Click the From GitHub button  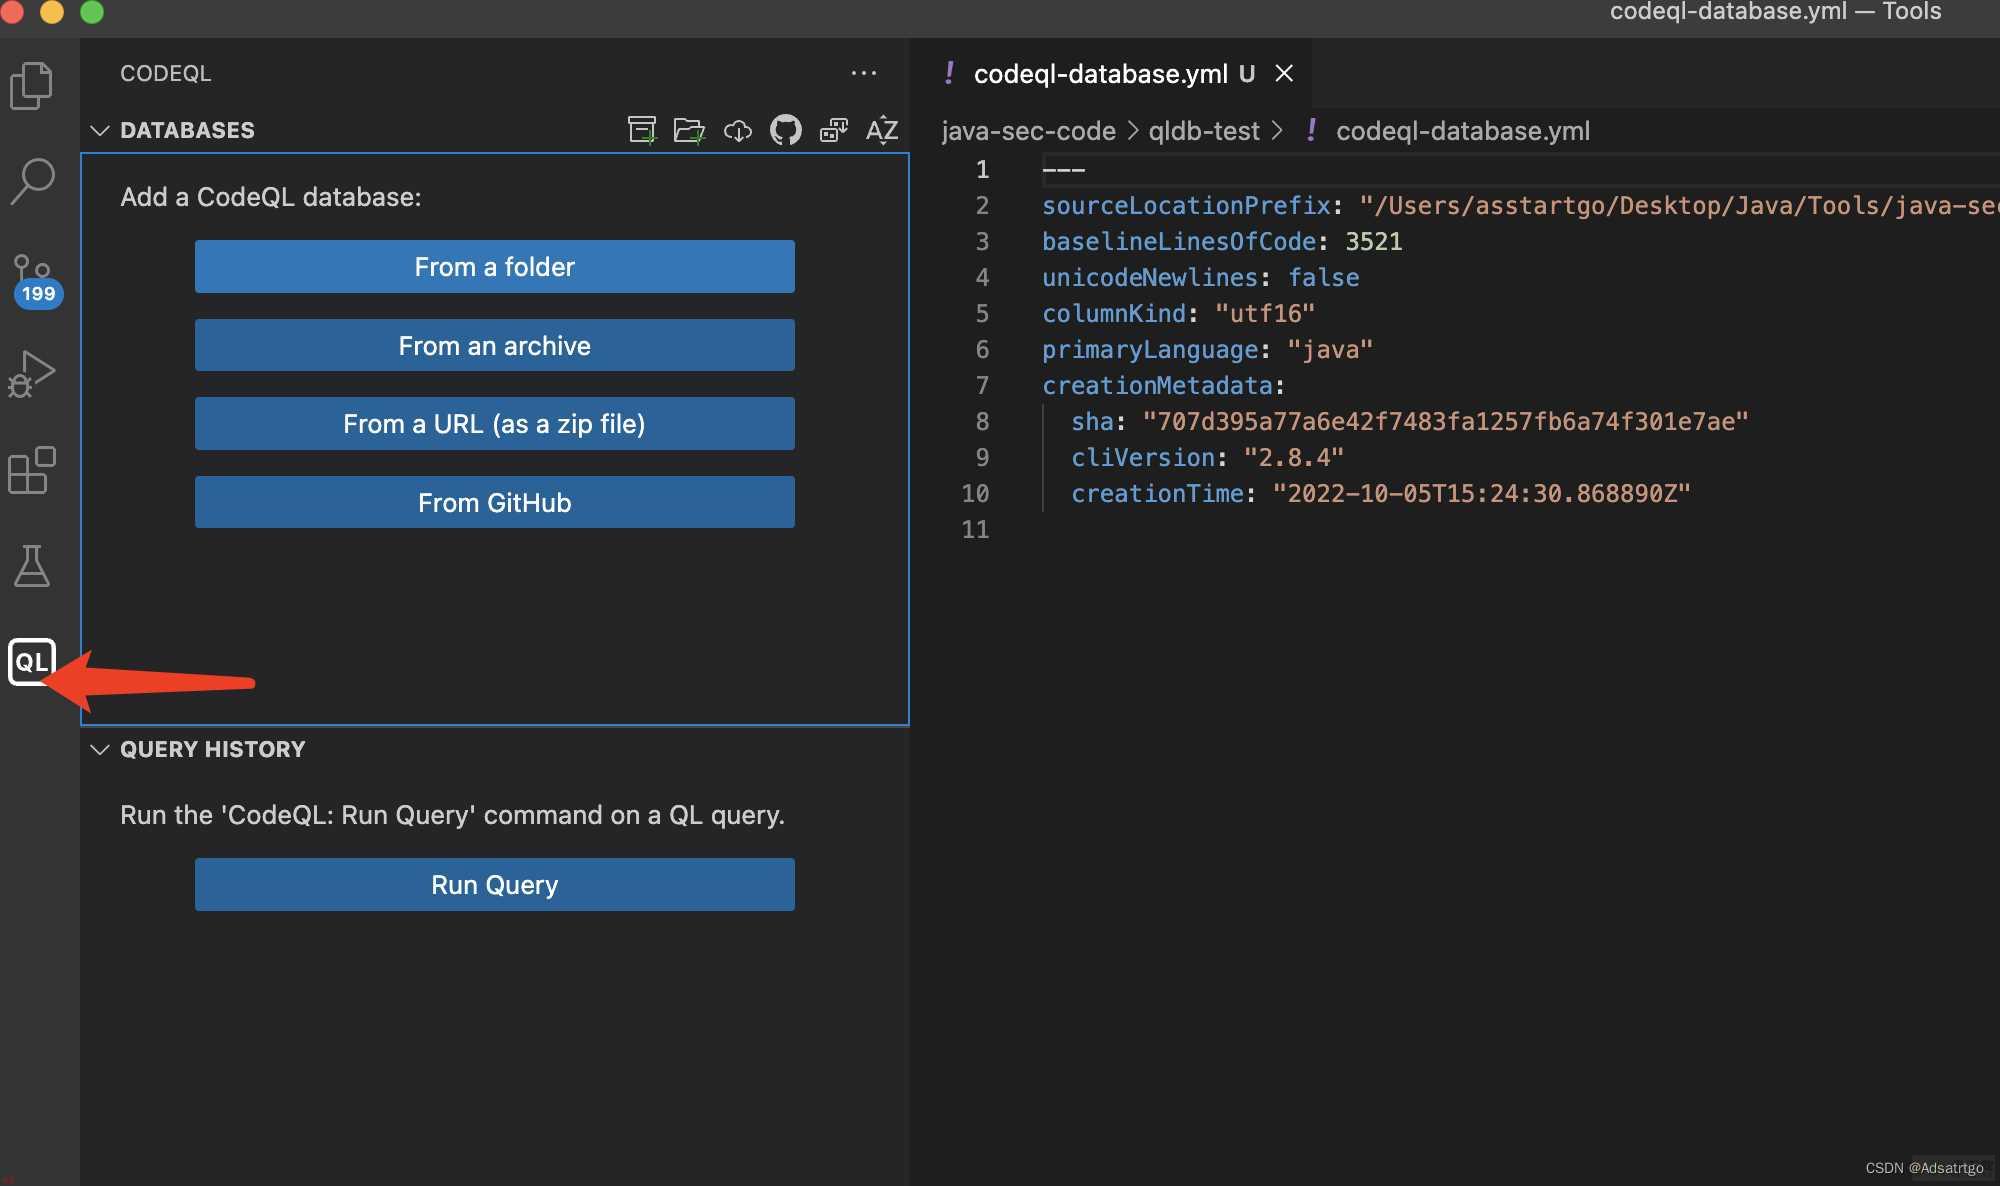tap(495, 502)
